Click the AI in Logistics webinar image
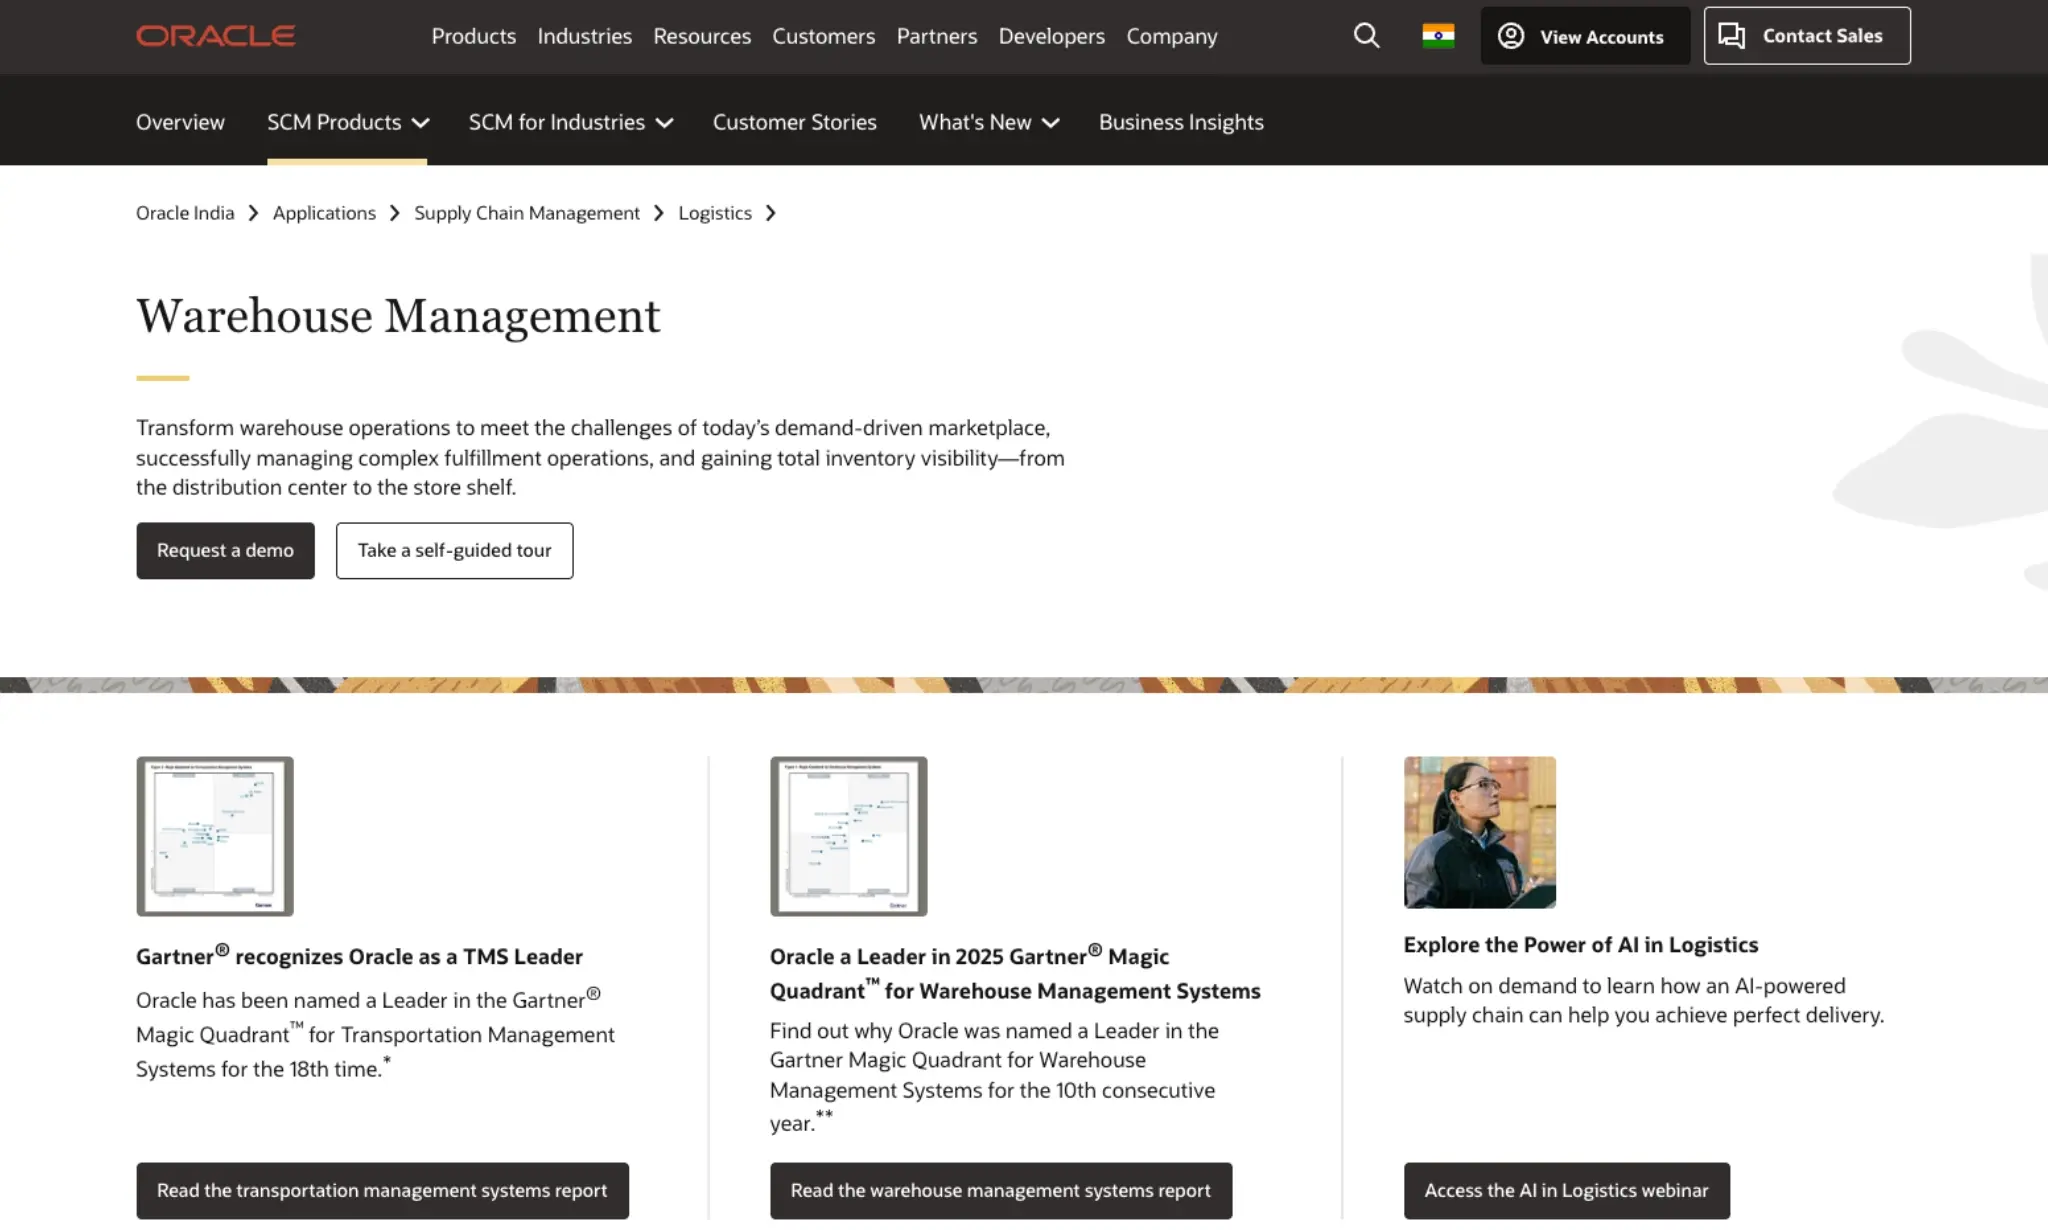The width and height of the screenshot is (2048, 1230). click(1479, 833)
